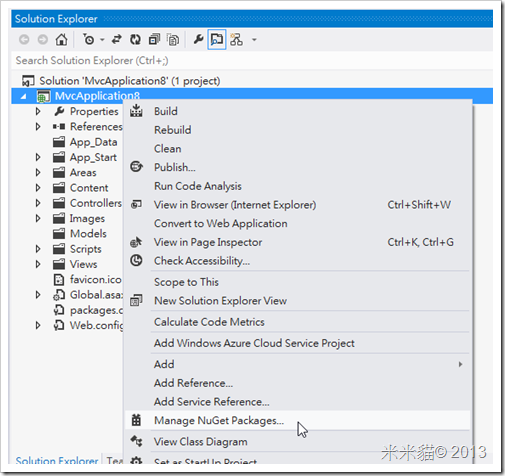Click the References node icon
Viewport: 505px width, 476px height.
tap(59, 127)
